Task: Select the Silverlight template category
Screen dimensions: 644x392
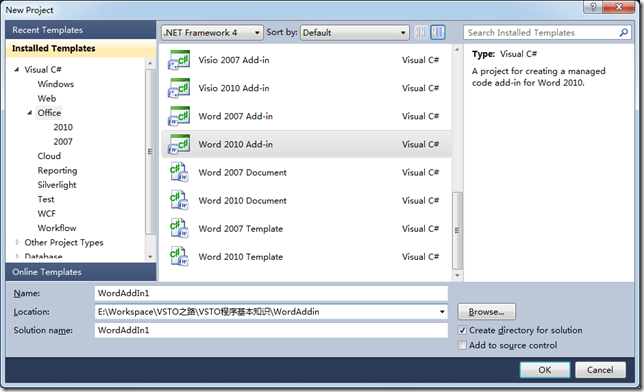Action: (x=57, y=185)
